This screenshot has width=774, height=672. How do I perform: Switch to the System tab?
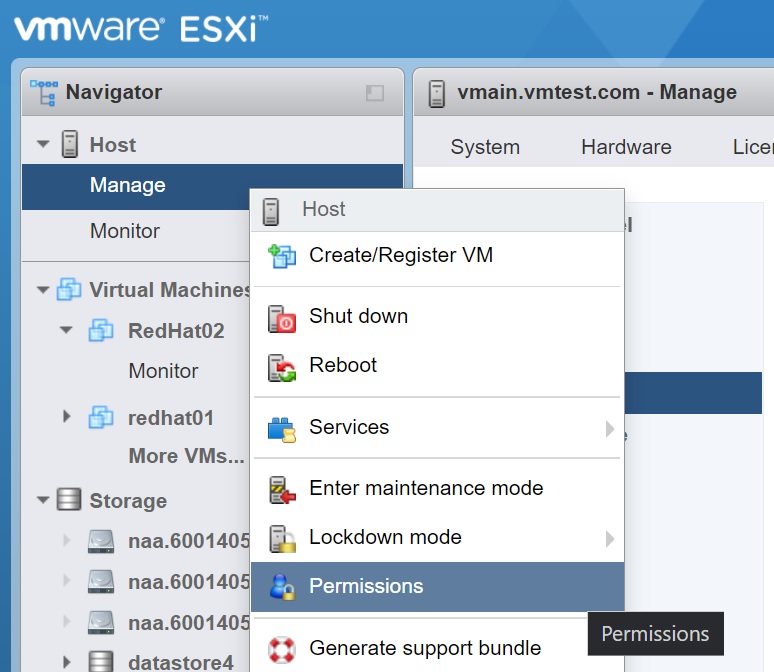pos(485,147)
